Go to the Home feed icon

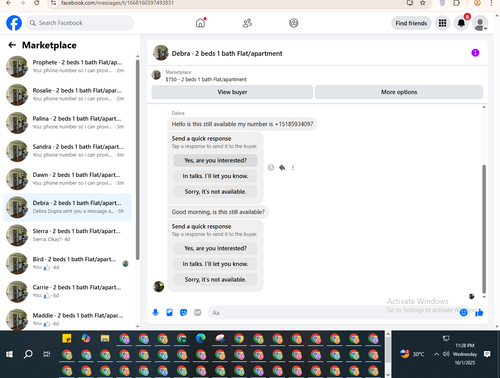[x=200, y=23]
